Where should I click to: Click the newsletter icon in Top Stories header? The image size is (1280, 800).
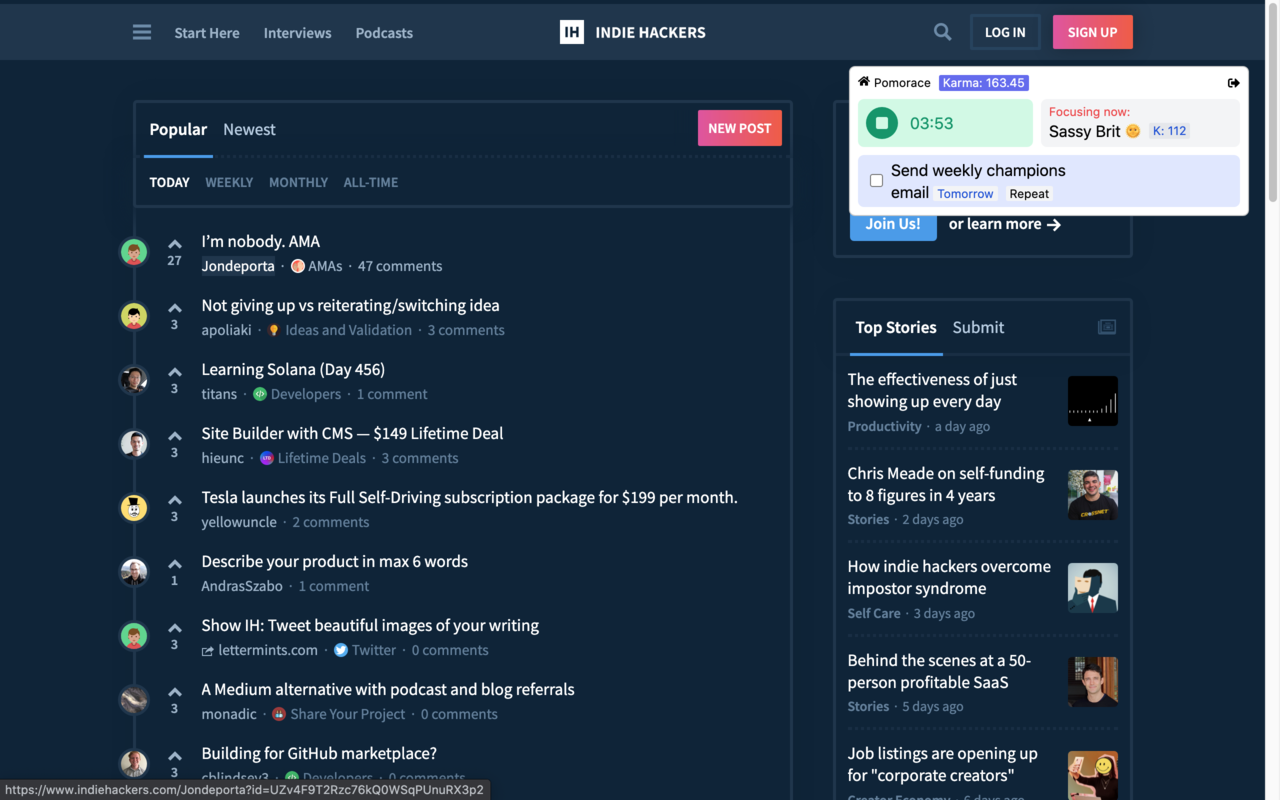click(1107, 327)
